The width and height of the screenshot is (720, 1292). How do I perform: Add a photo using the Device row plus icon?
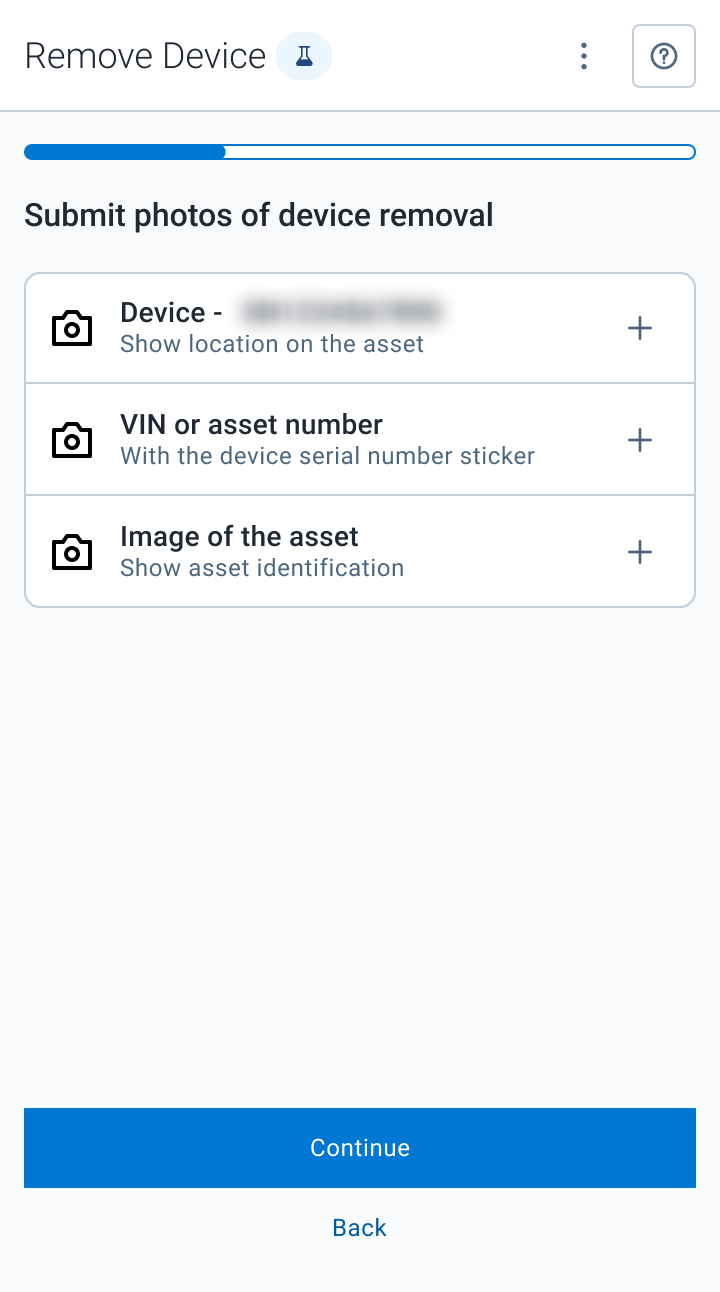[640, 328]
